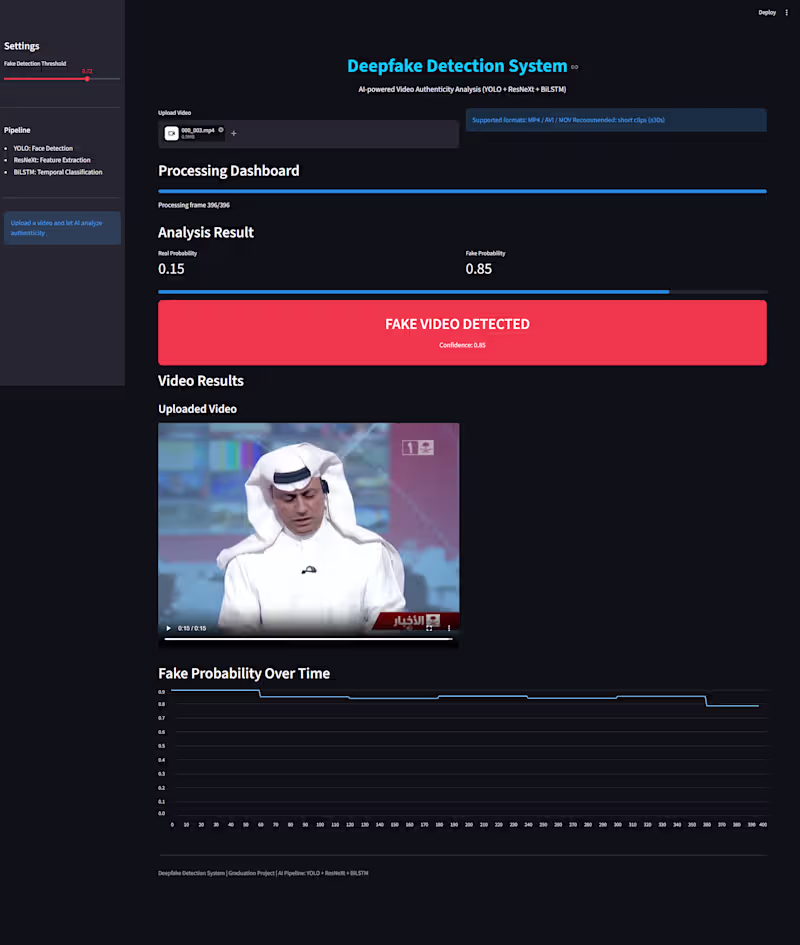Click the Deploy button
The height and width of the screenshot is (945, 800).
767,13
